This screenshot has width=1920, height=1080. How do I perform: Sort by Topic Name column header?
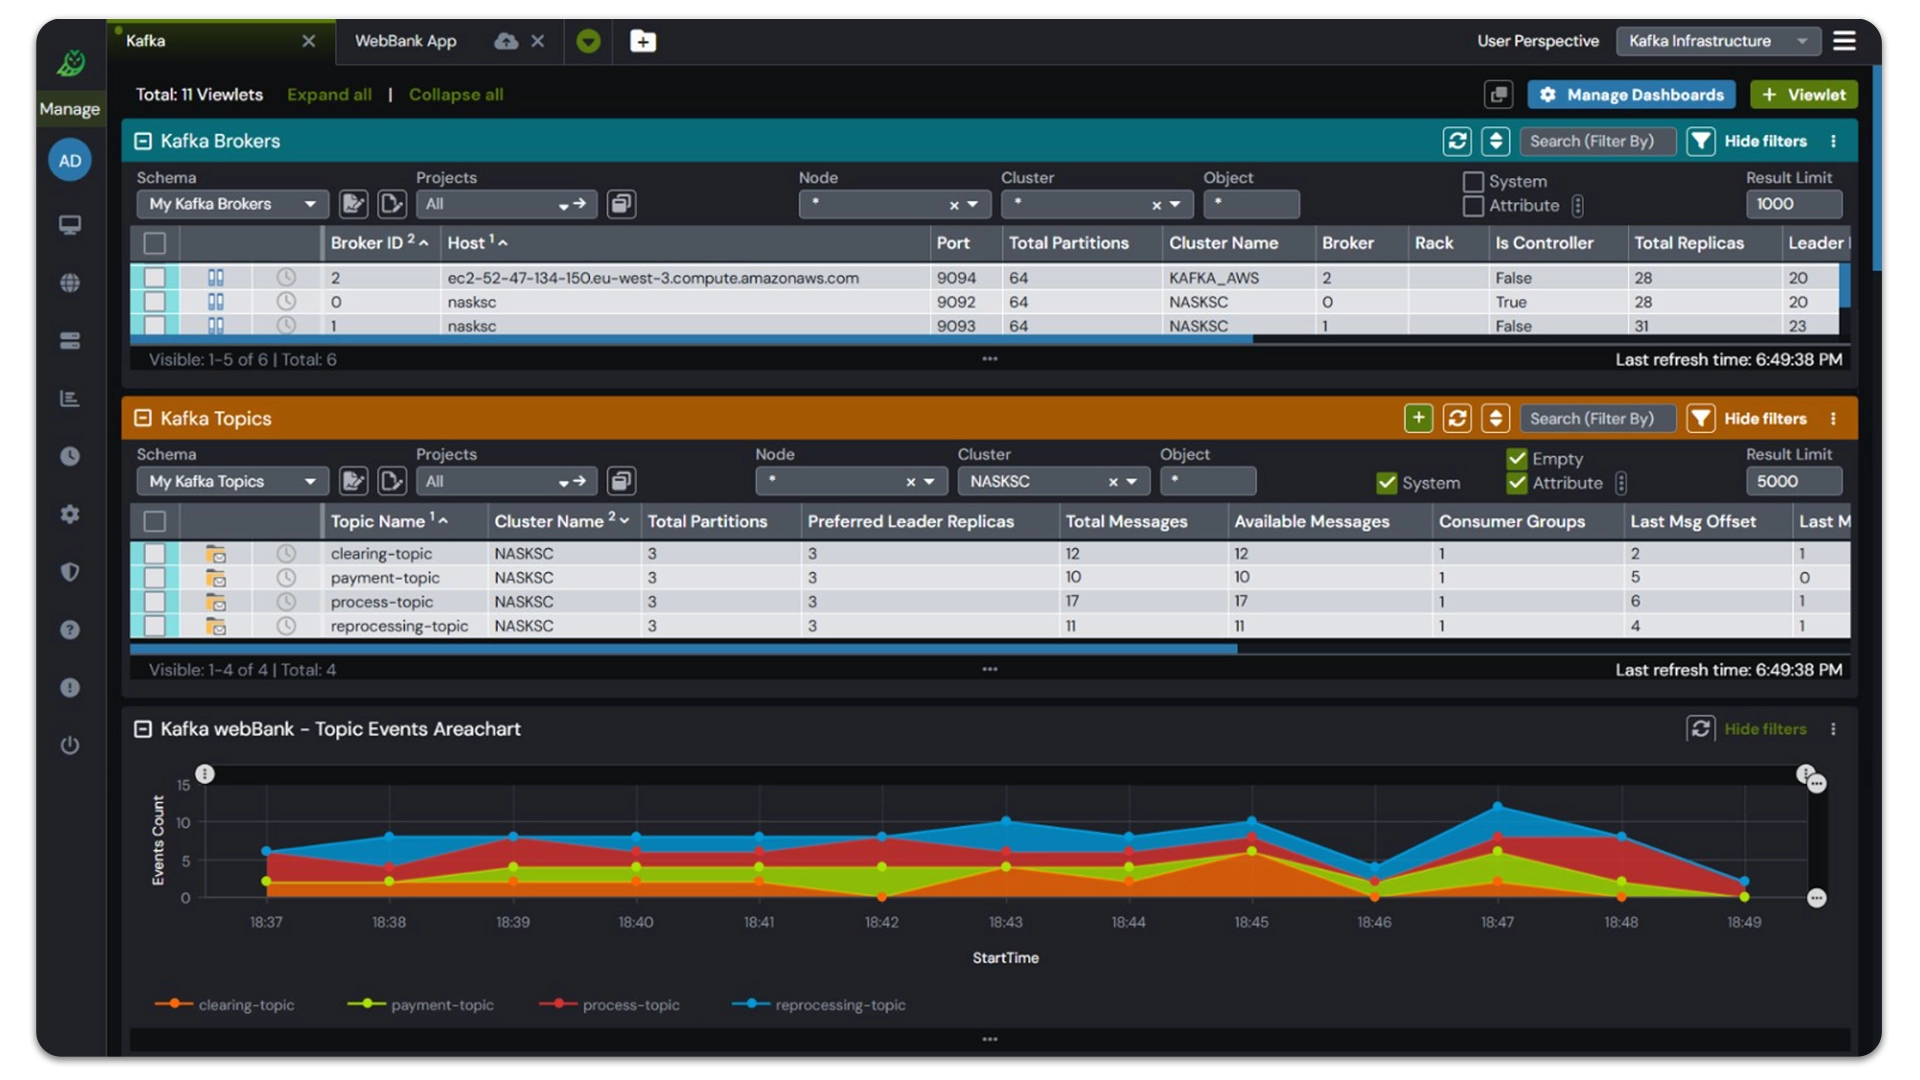(x=378, y=521)
